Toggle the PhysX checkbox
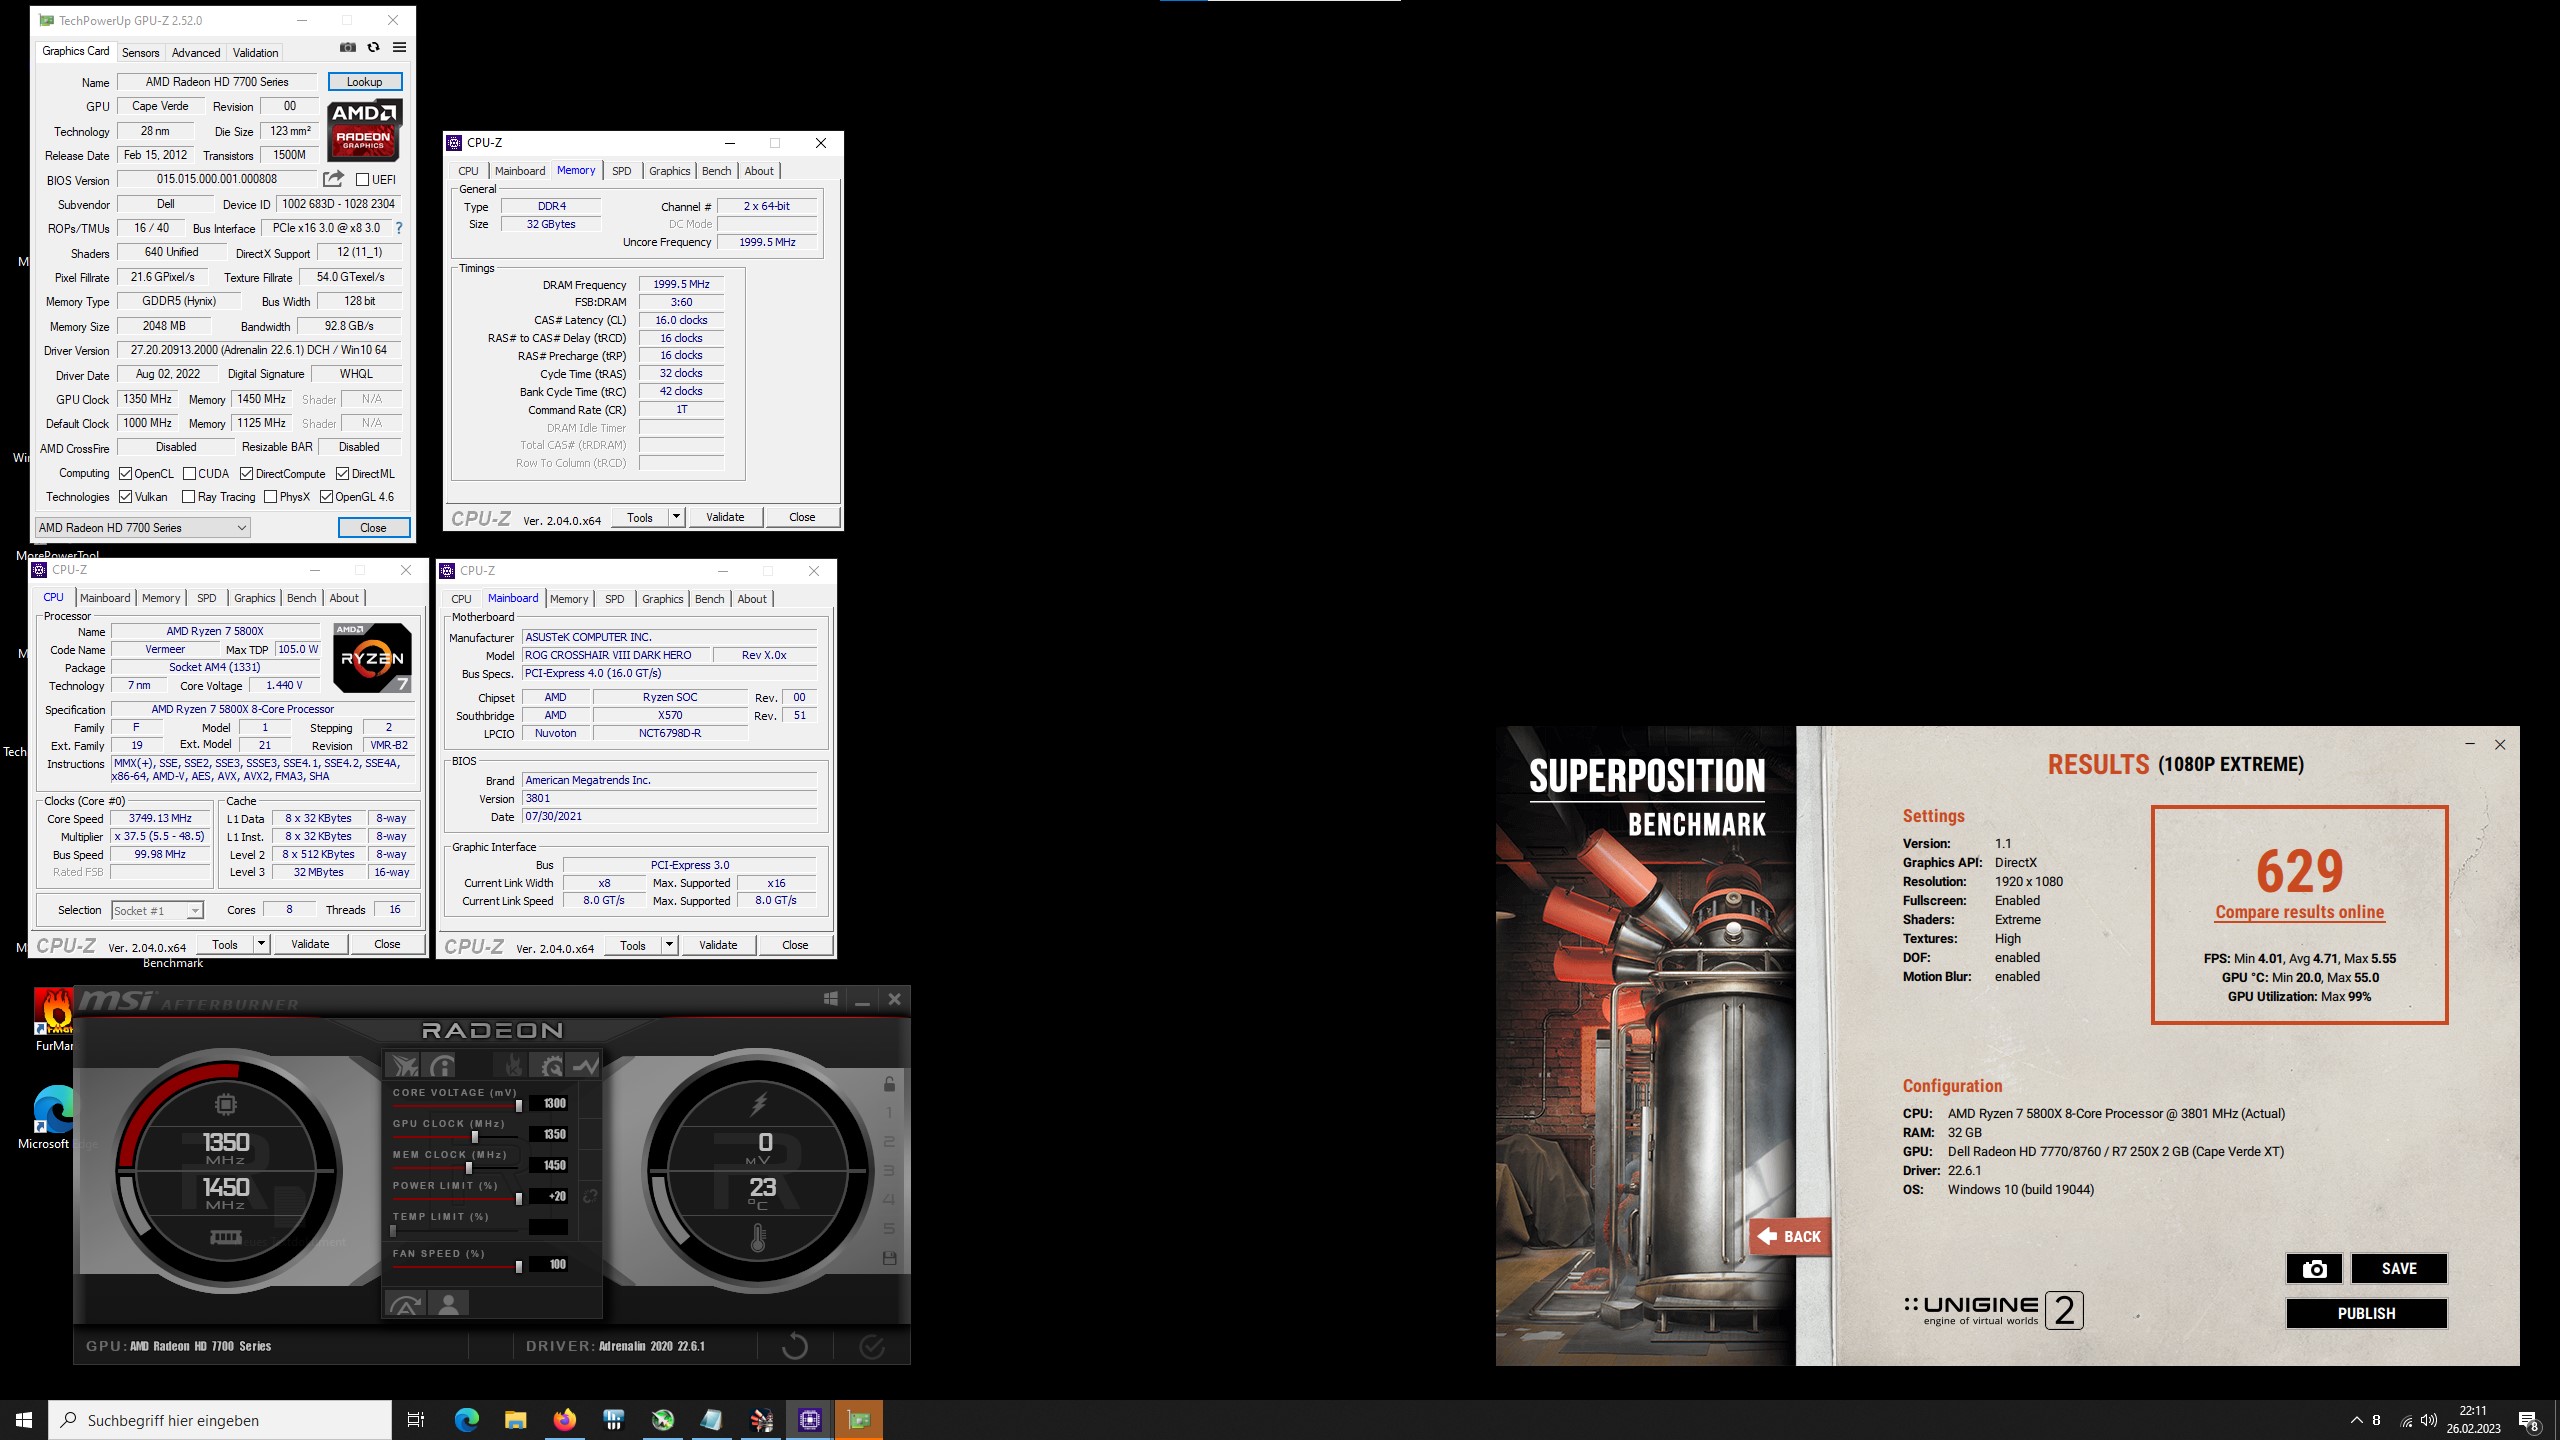The width and height of the screenshot is (2560, 1440). coord(270,497)
